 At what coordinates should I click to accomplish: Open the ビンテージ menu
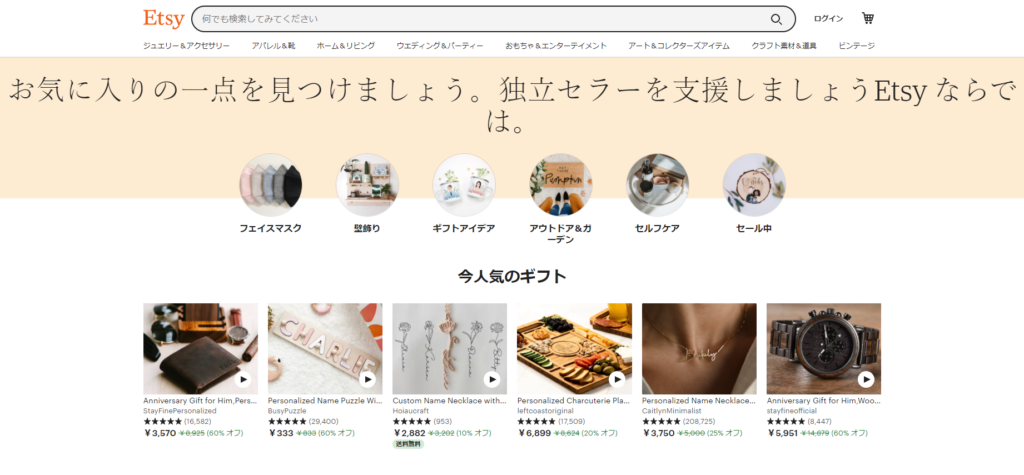pos(856,46)
